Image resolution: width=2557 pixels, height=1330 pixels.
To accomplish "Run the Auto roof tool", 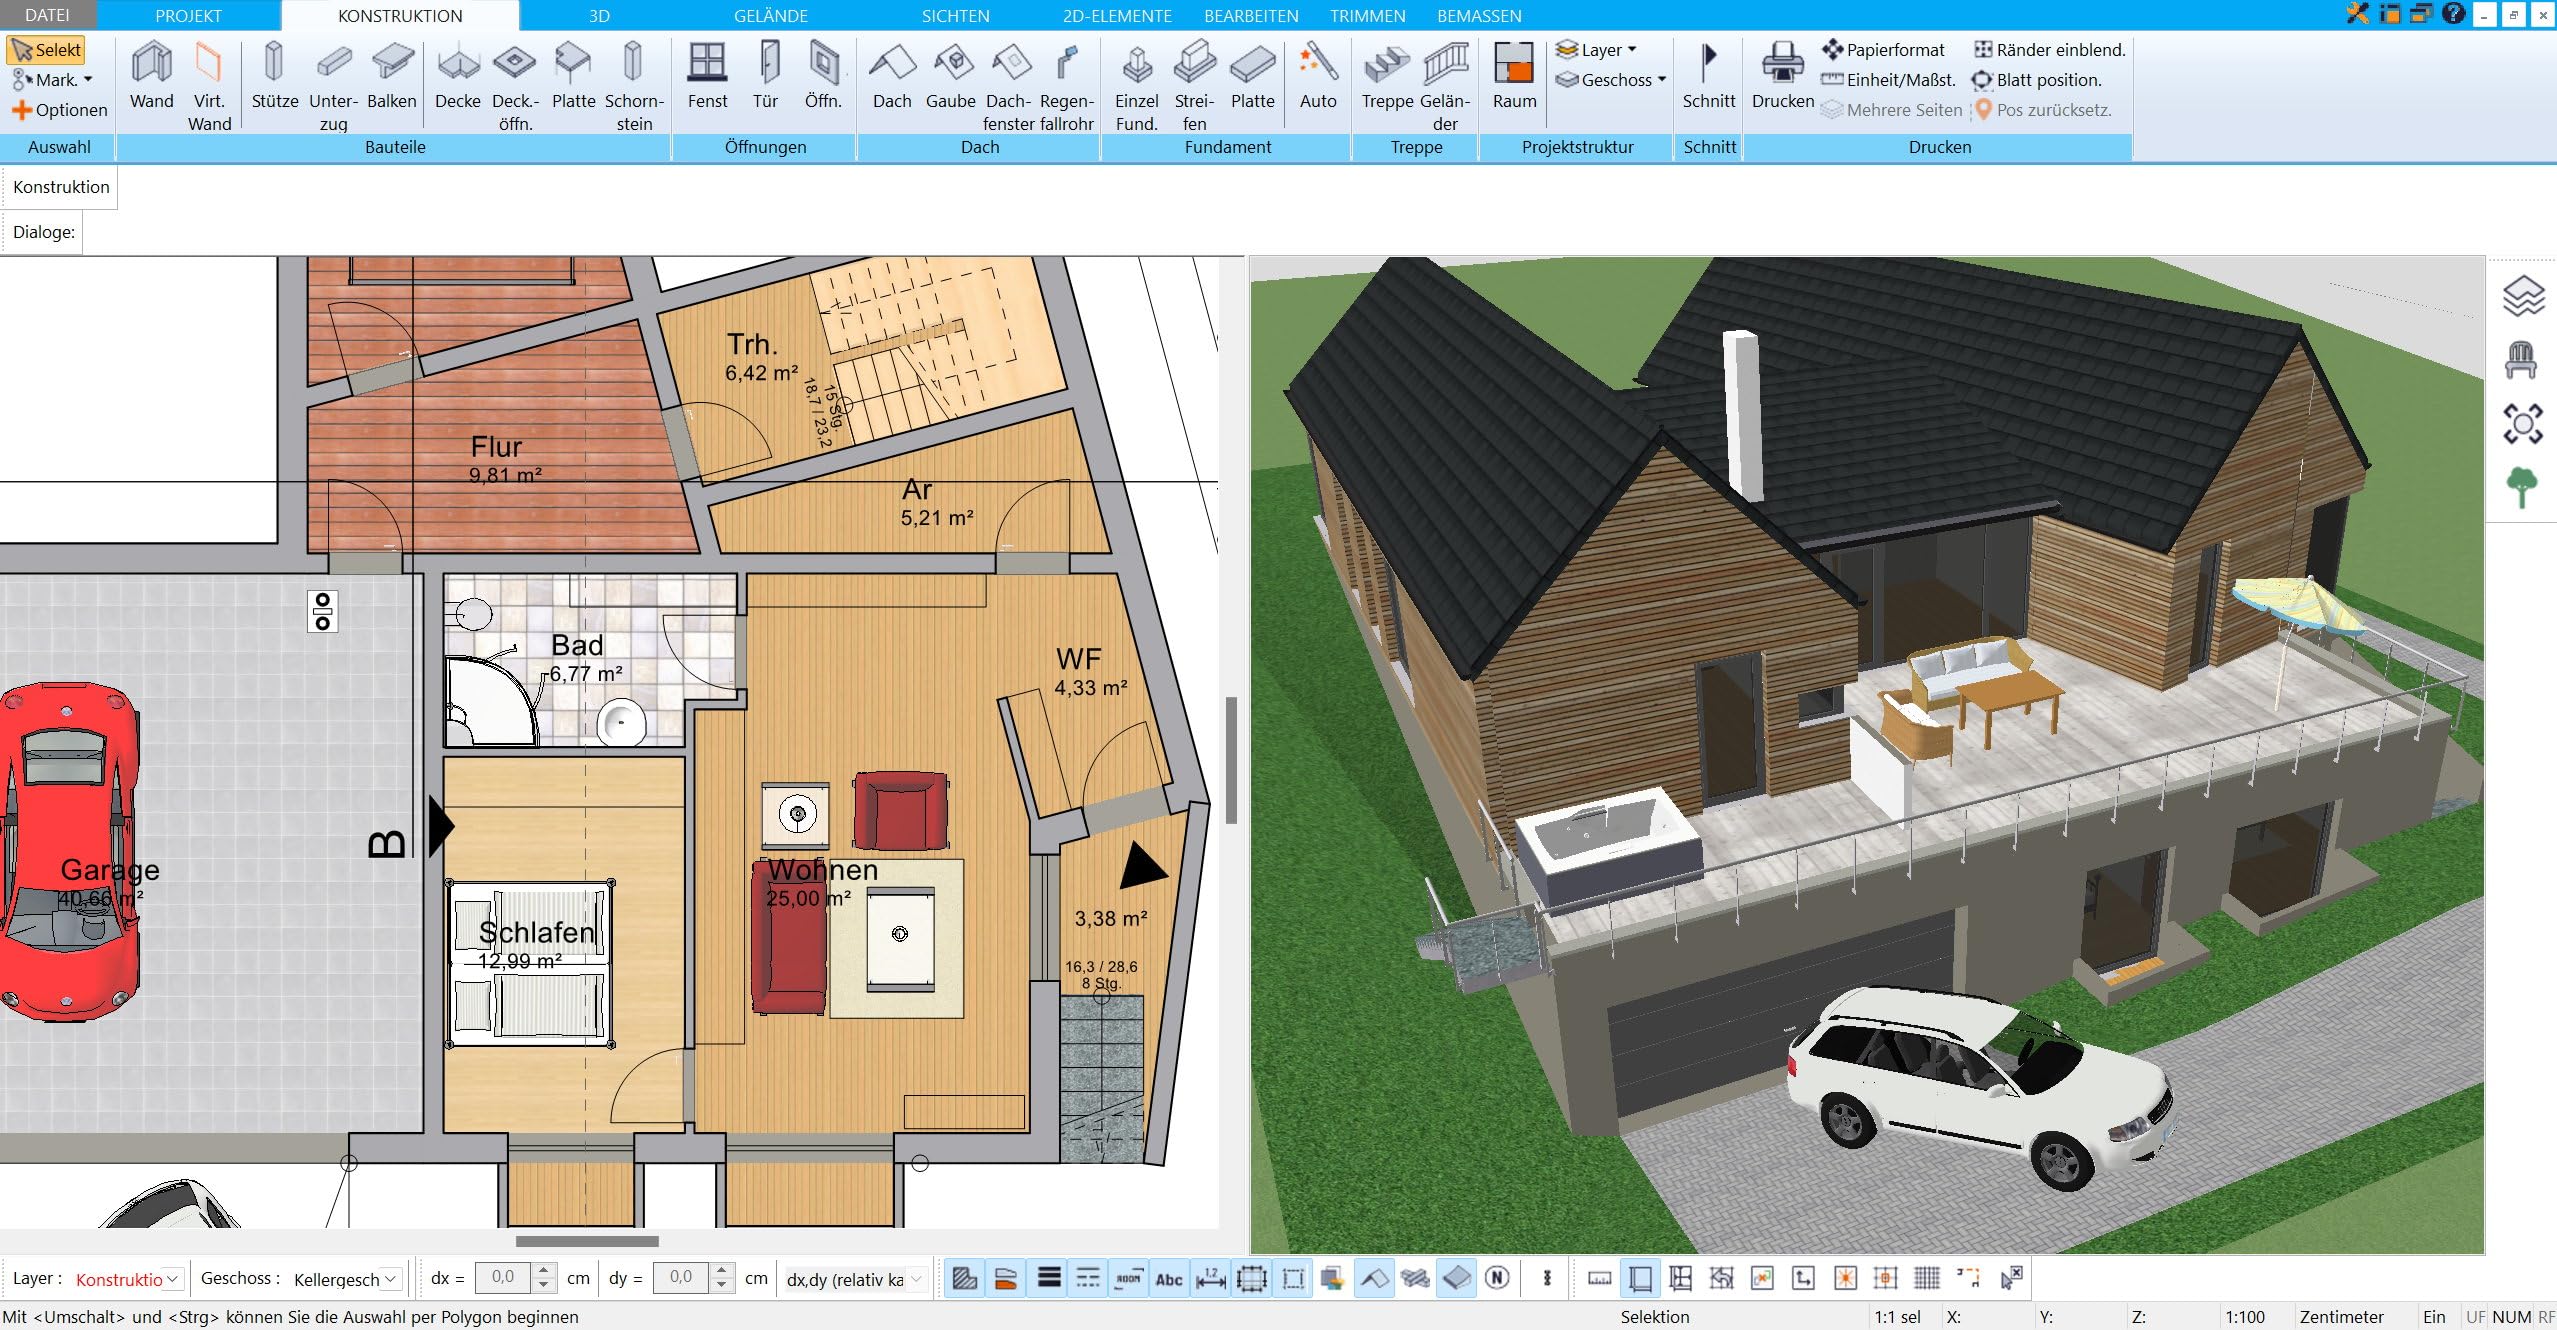I will [x=1318, y=76].
